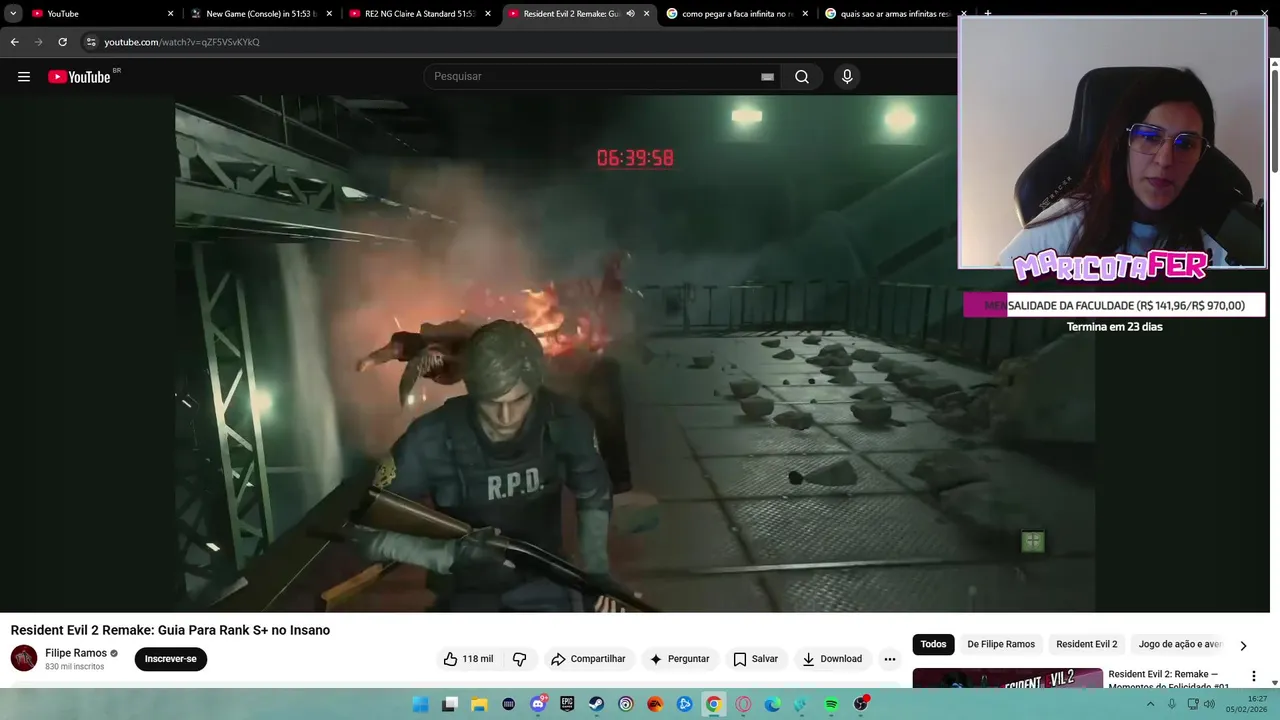Open Discord from the taskbar
This screenshot has height=720, width=1280.
538,704
